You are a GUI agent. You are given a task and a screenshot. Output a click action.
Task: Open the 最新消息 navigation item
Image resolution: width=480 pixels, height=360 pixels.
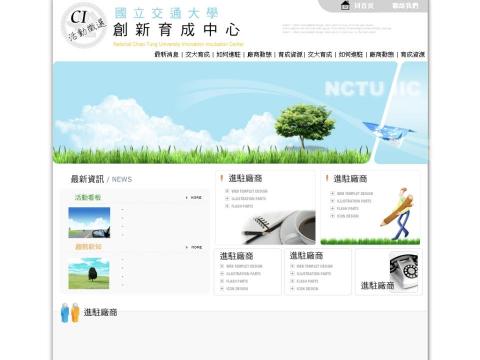167,54
